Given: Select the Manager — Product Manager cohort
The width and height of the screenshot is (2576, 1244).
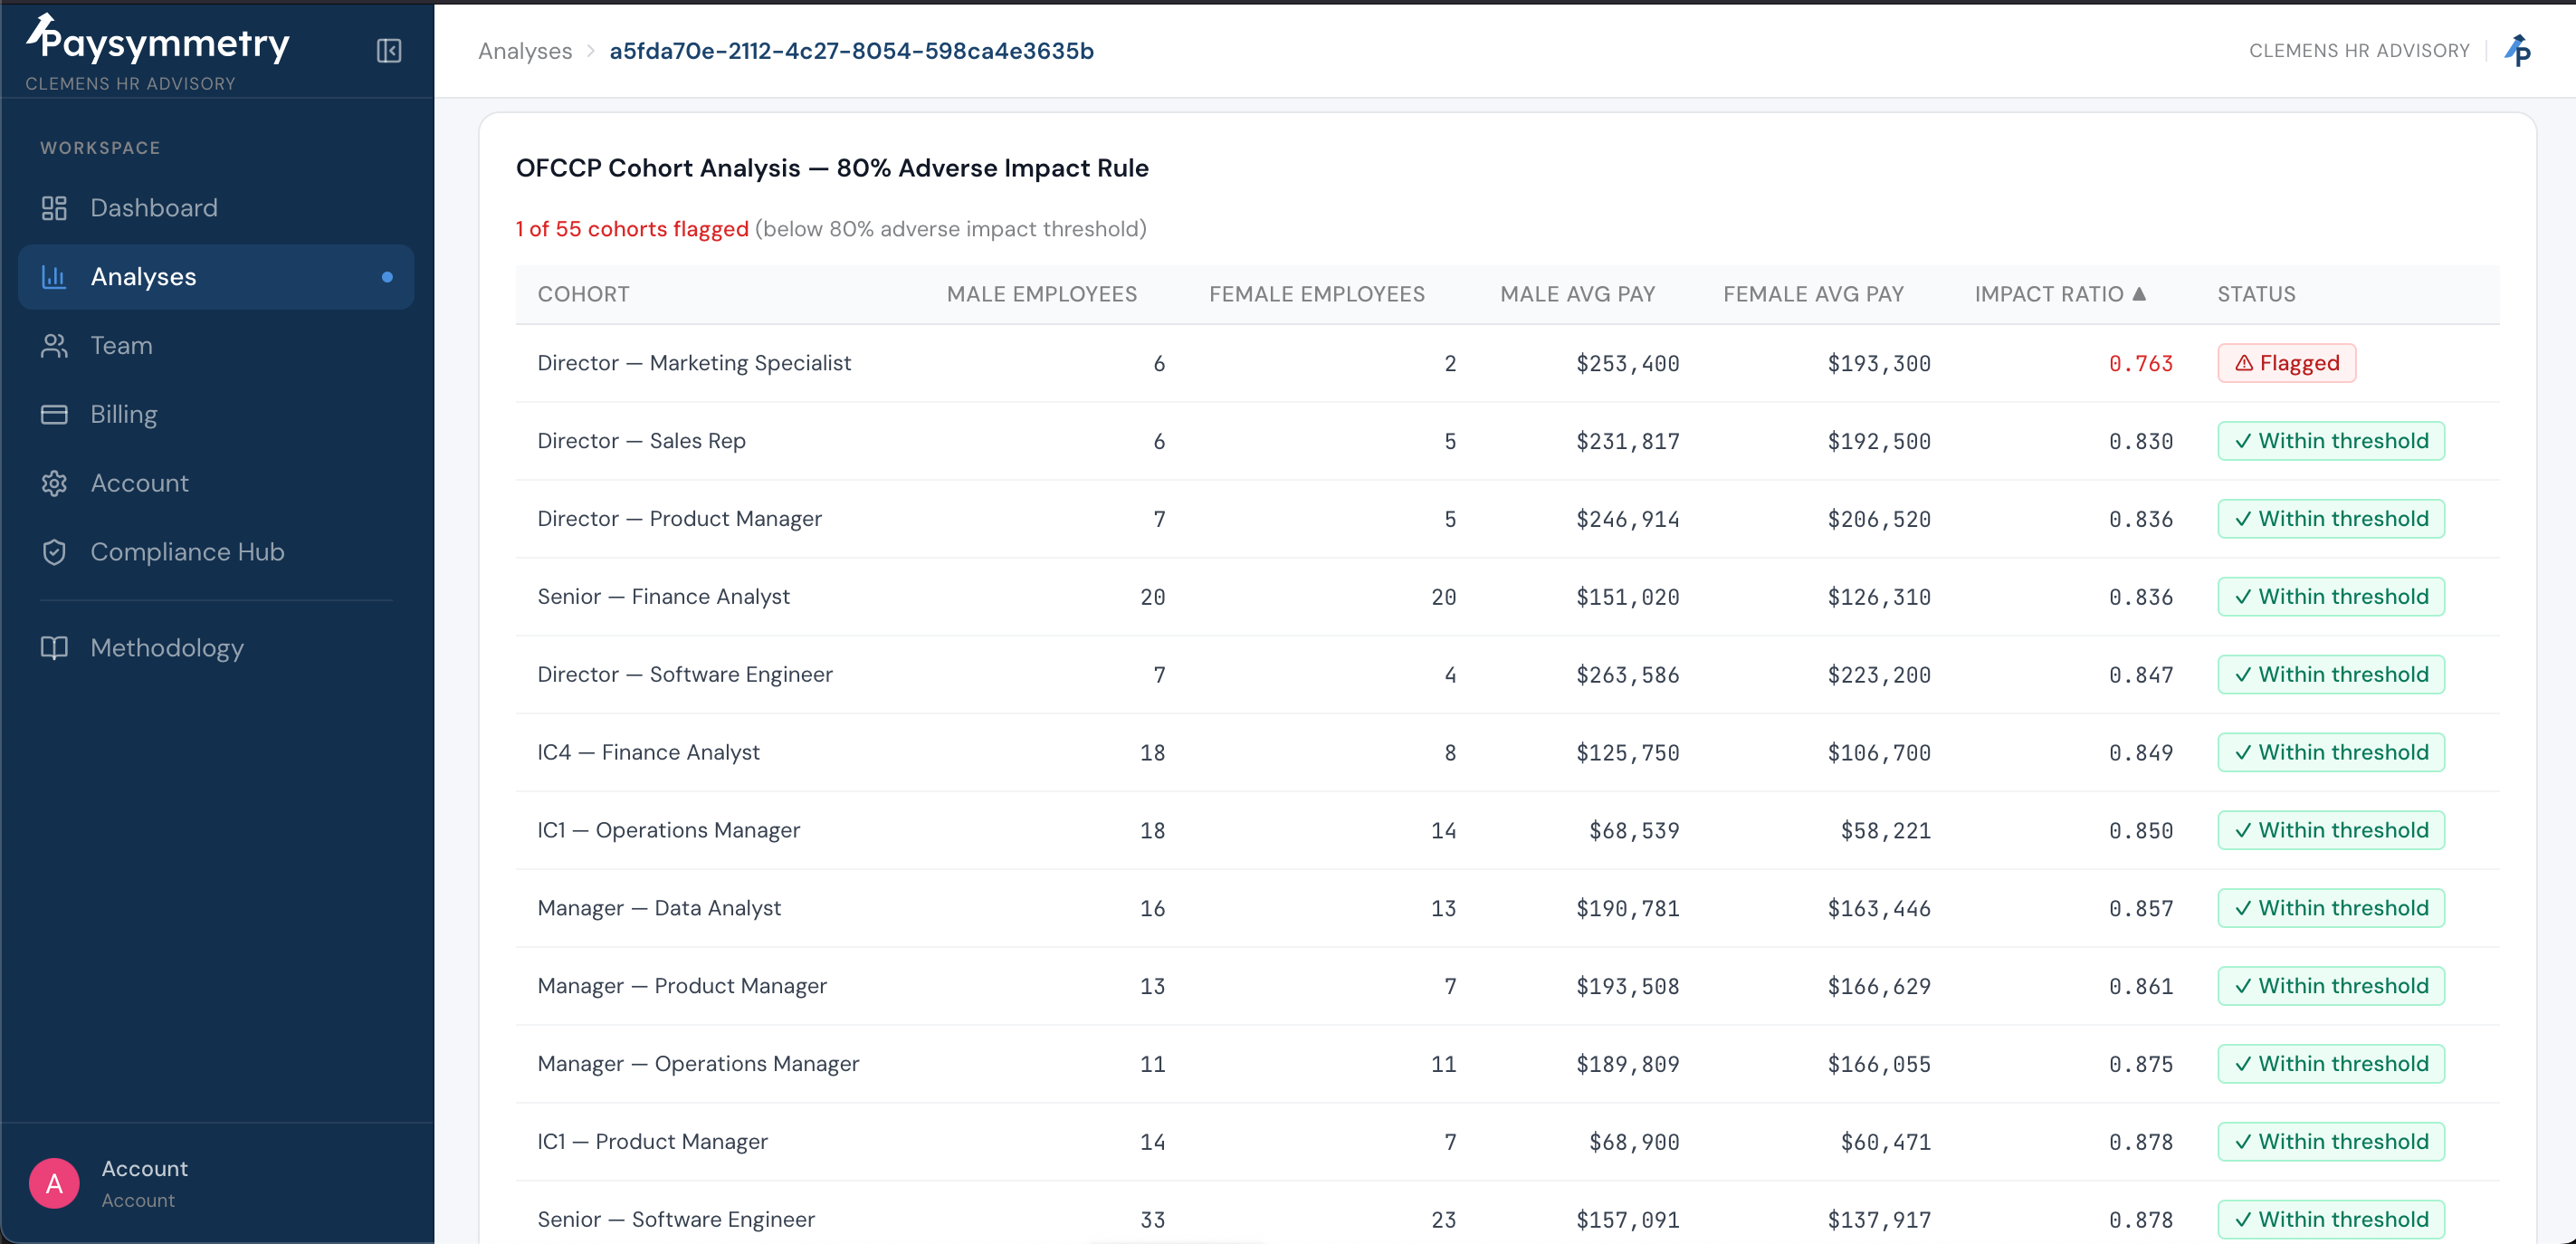Looking at the screenshot, I should coord(682,986).
